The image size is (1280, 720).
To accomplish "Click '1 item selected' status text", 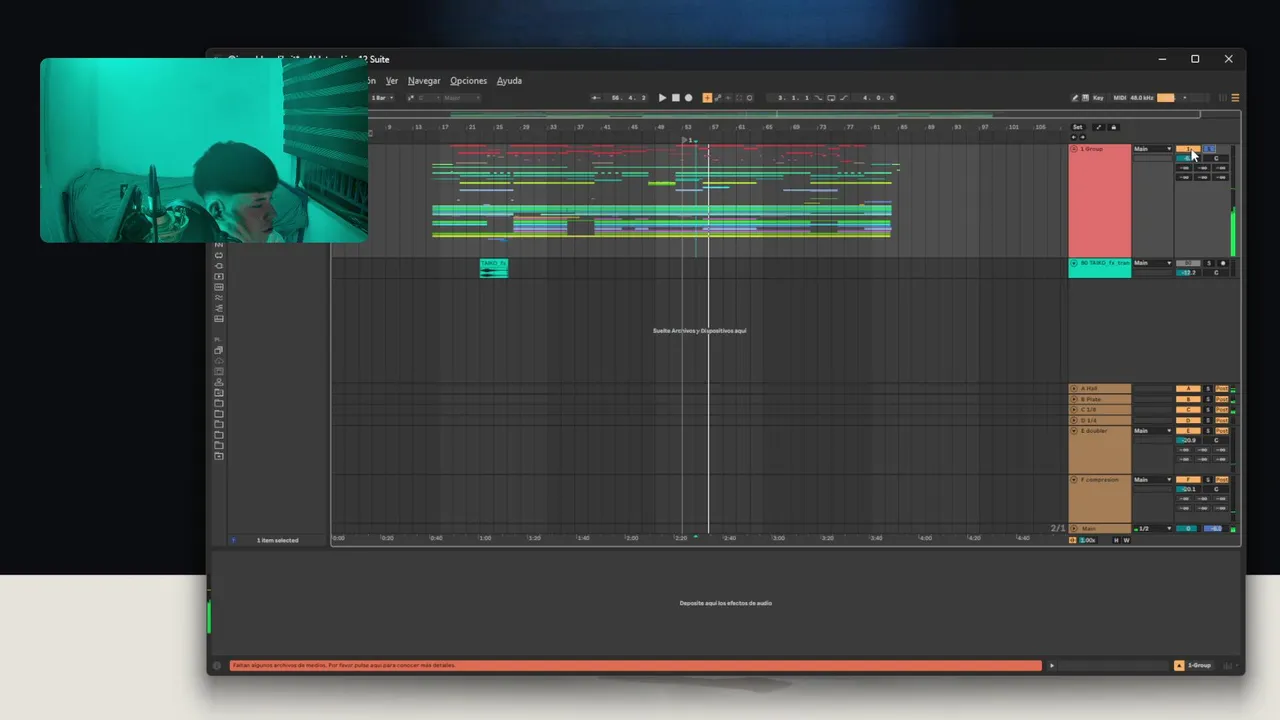I will point(278,540).
